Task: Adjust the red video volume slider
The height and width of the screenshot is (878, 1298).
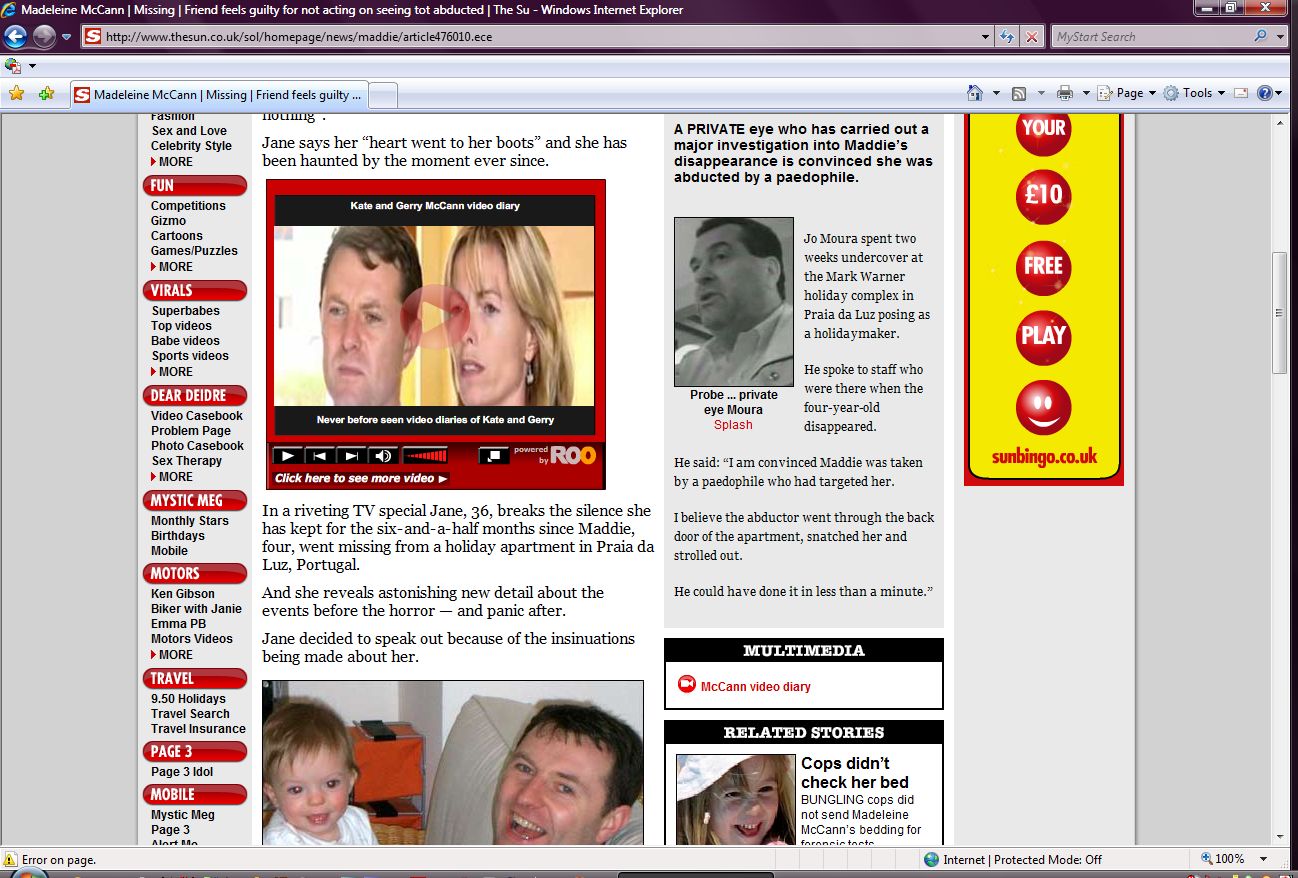Action: coord(425,456)
